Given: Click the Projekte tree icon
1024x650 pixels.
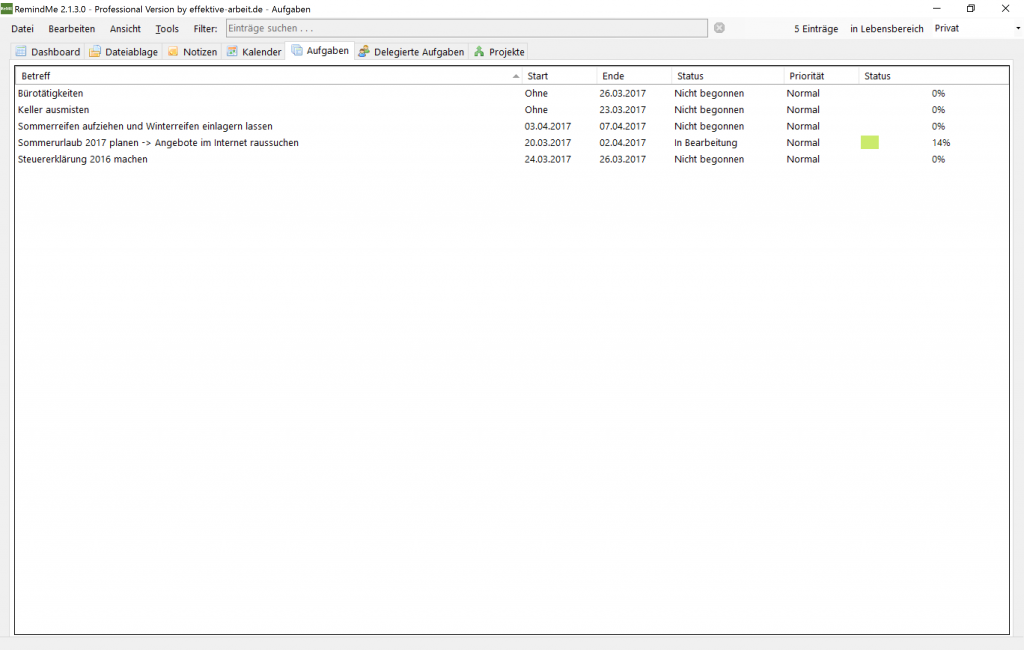Looking at the screenshot, I should (479, 52).
